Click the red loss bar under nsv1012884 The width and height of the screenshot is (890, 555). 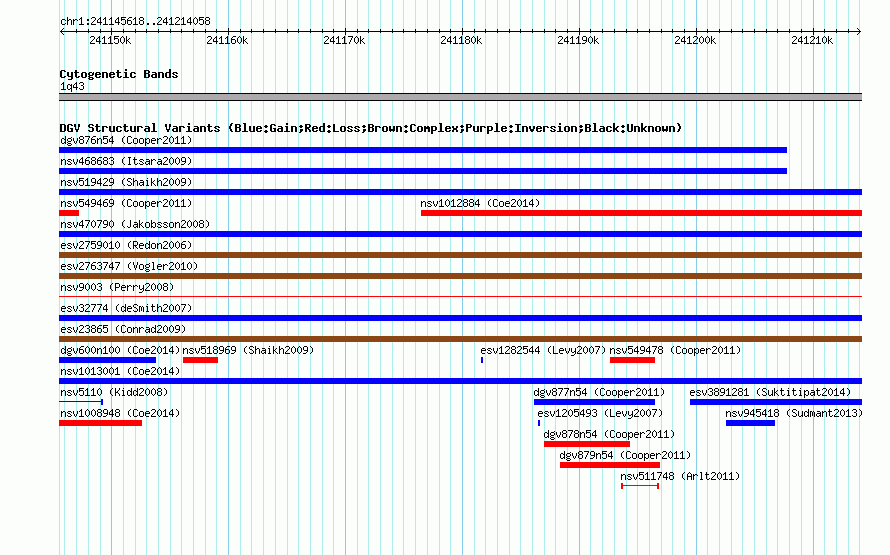coord(641,213)
